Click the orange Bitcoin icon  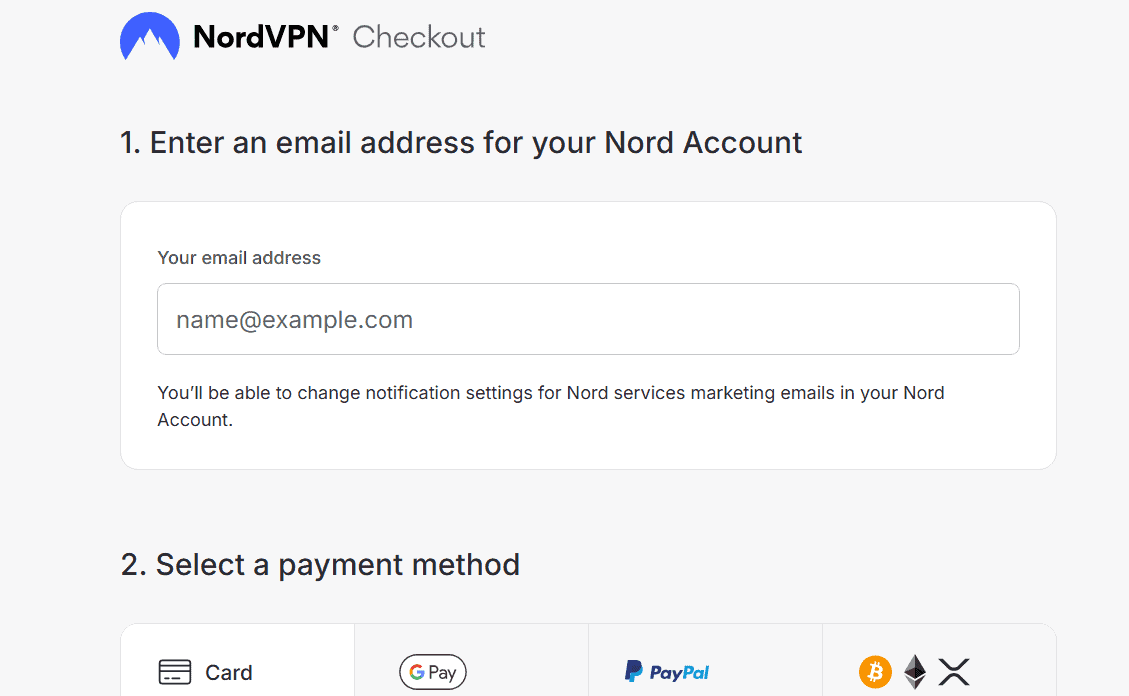875,672
